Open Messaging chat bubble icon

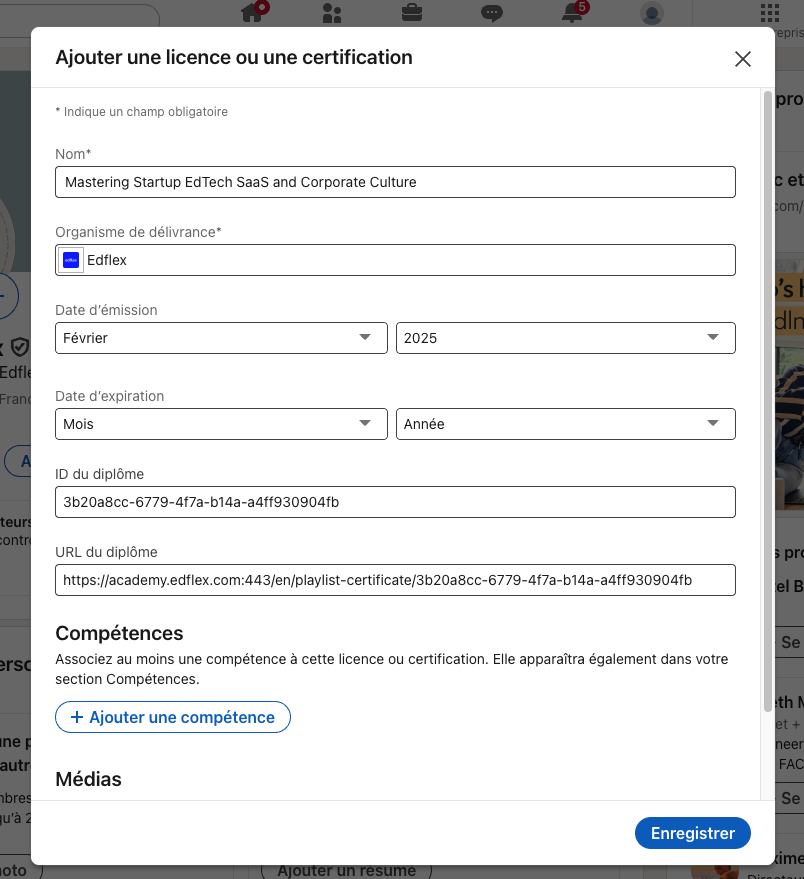pyautogui.click(x=492, y=12)
